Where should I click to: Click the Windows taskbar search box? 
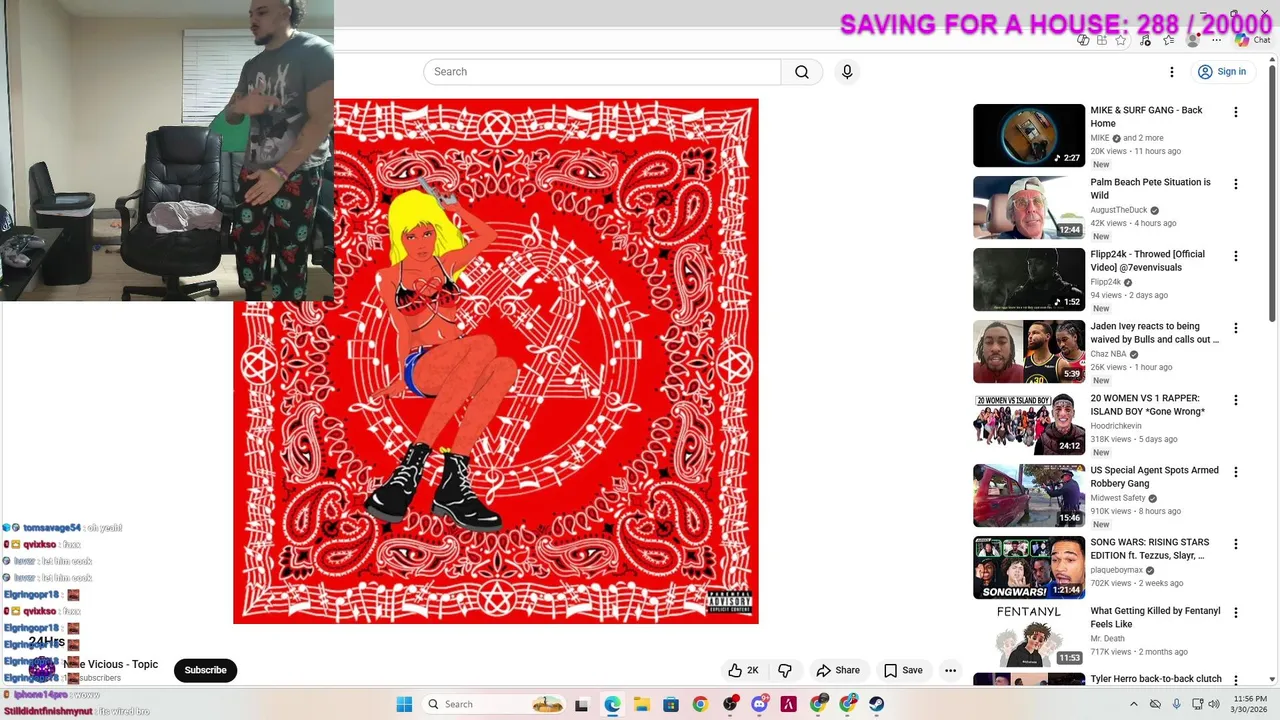[493, 704]
